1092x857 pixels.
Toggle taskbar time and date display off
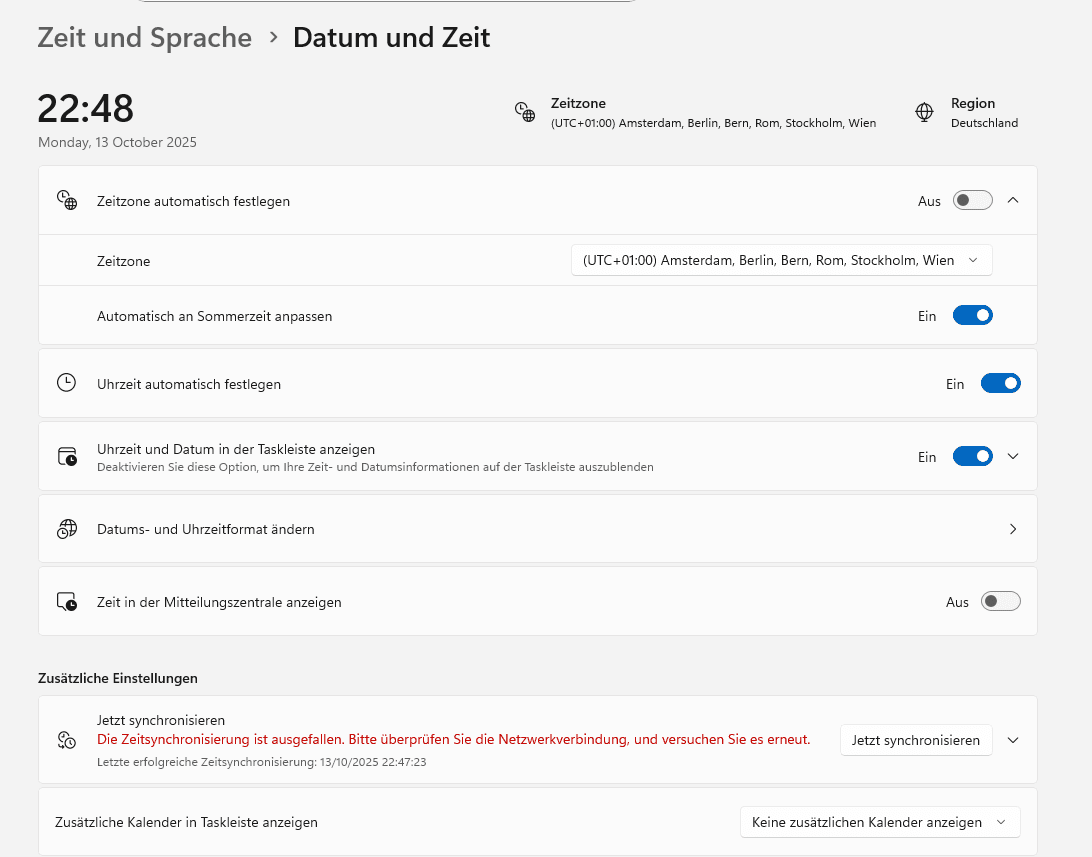pos(972,456)
